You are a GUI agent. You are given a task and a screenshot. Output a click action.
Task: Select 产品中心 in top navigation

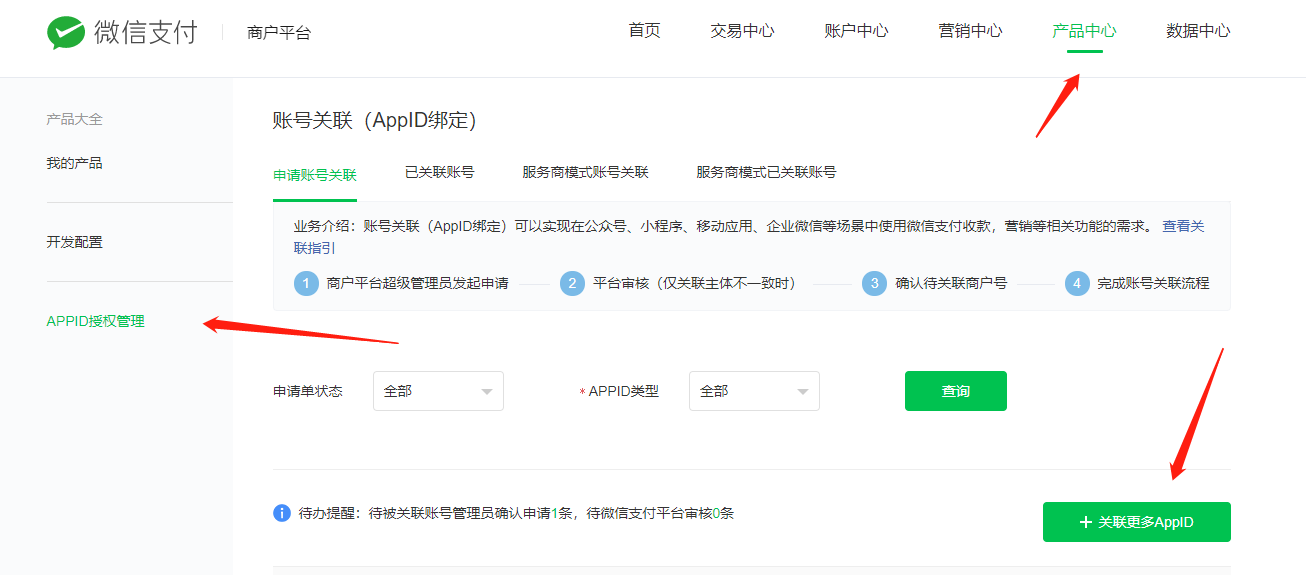[1084, 30]
